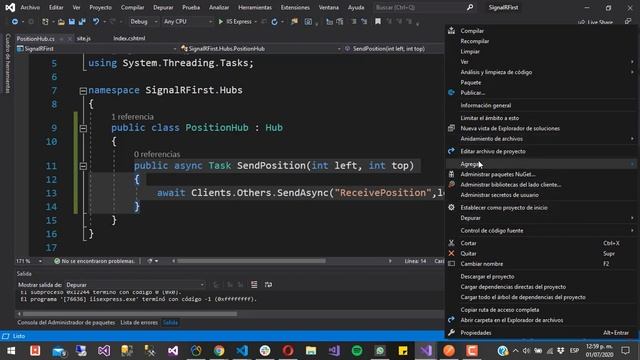Open Opera browser from the taskbar
This screenshot has height=360, width=640.
pos(288,351)
